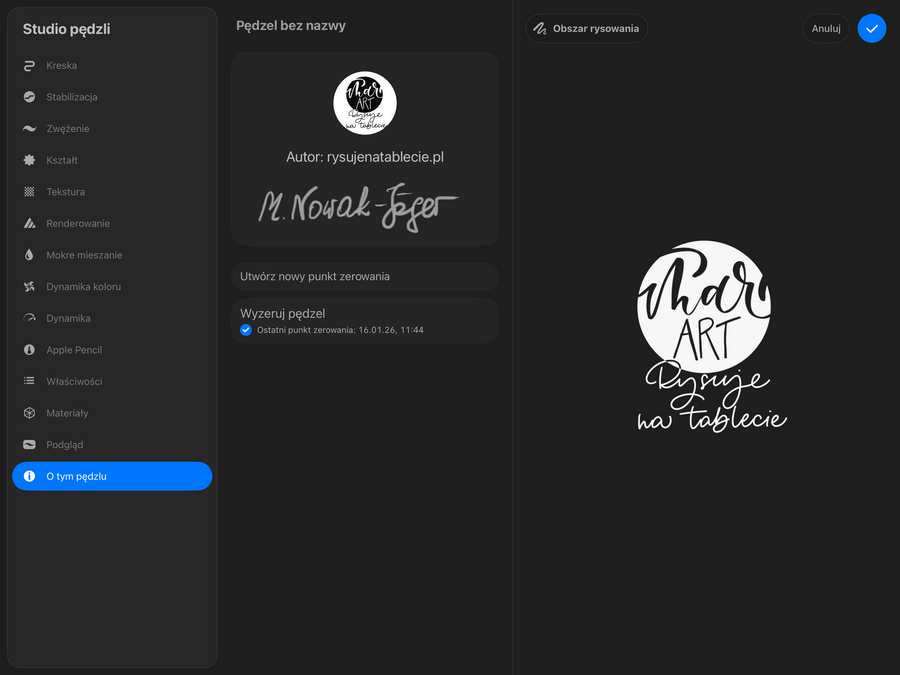This screenshot has height=675, width=900.
Task: Open the Kreska settings section
Action: pos(112,65)
